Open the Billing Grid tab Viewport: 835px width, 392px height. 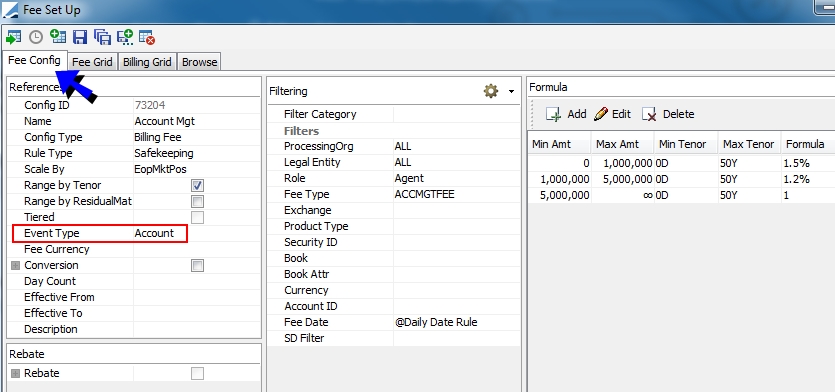pos(147,62)
